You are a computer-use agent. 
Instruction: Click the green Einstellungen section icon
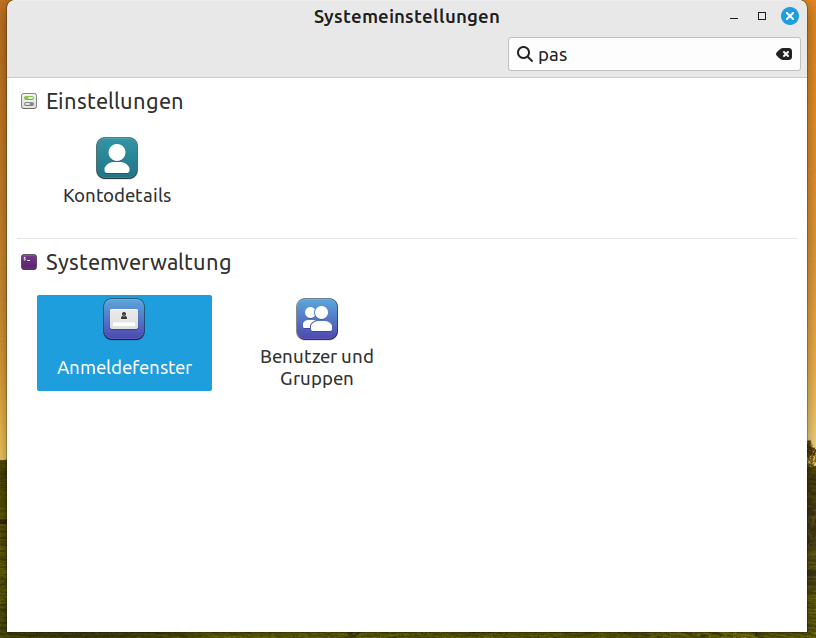[28, 101]
